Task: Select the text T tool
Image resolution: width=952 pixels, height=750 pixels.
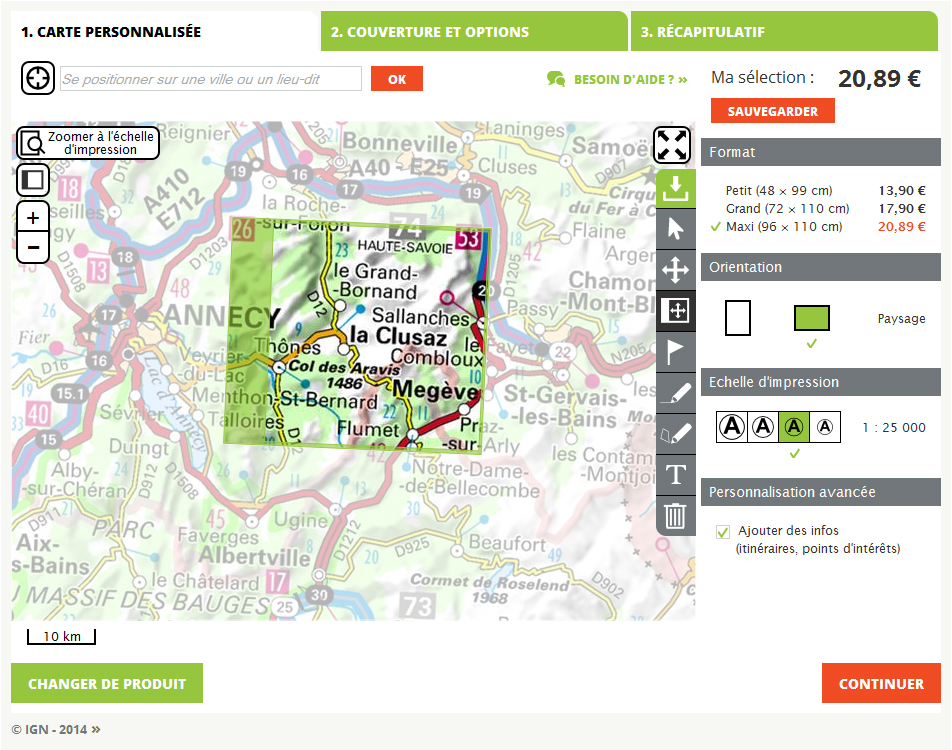Action: 675,474
